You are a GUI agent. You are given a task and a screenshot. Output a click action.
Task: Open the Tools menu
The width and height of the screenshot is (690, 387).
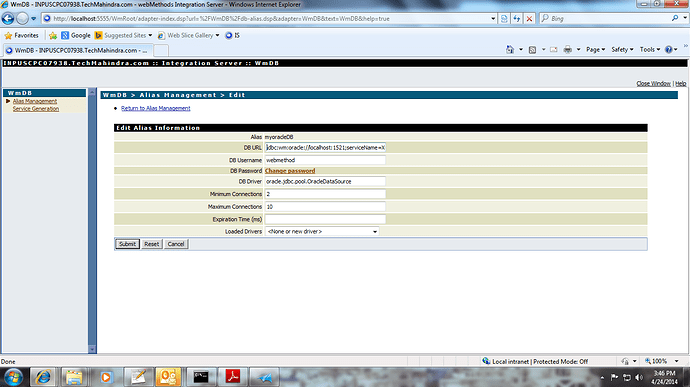(x=650, y=49)
